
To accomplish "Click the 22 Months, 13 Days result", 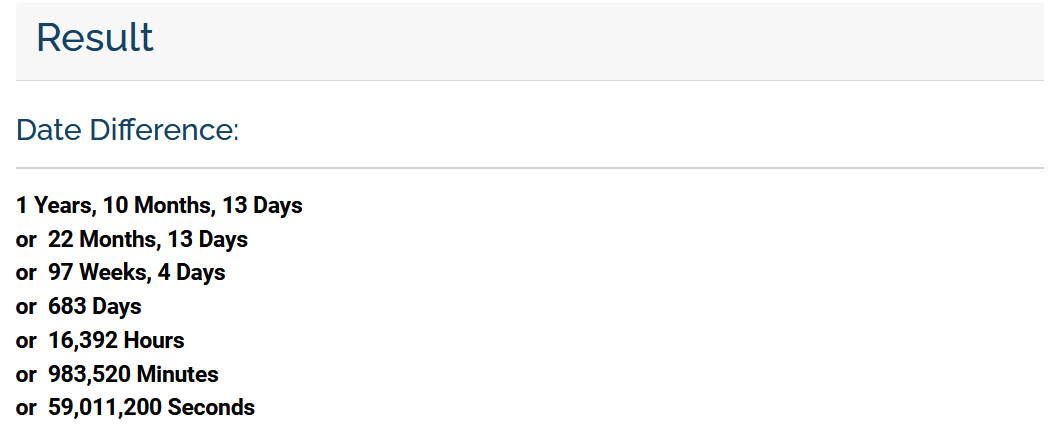I will pyautogui.click(x=147, y=239).
